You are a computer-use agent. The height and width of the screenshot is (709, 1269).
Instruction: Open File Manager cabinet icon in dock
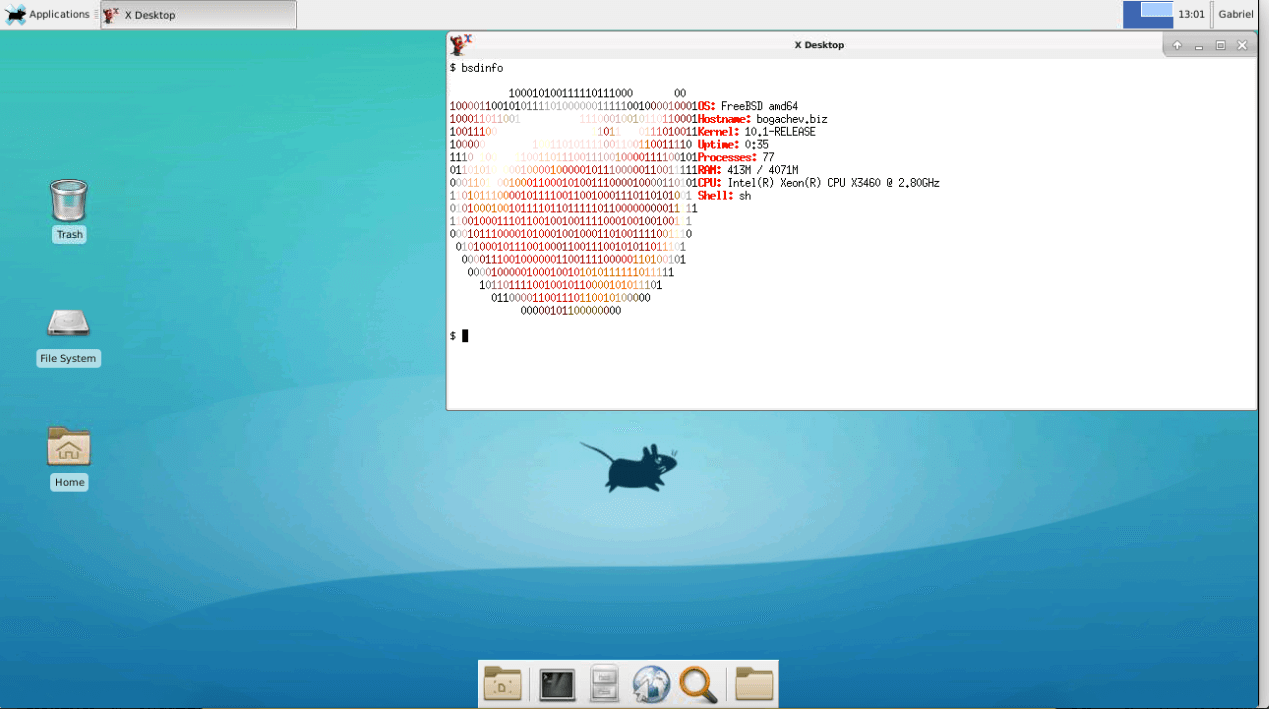[604, 684]
